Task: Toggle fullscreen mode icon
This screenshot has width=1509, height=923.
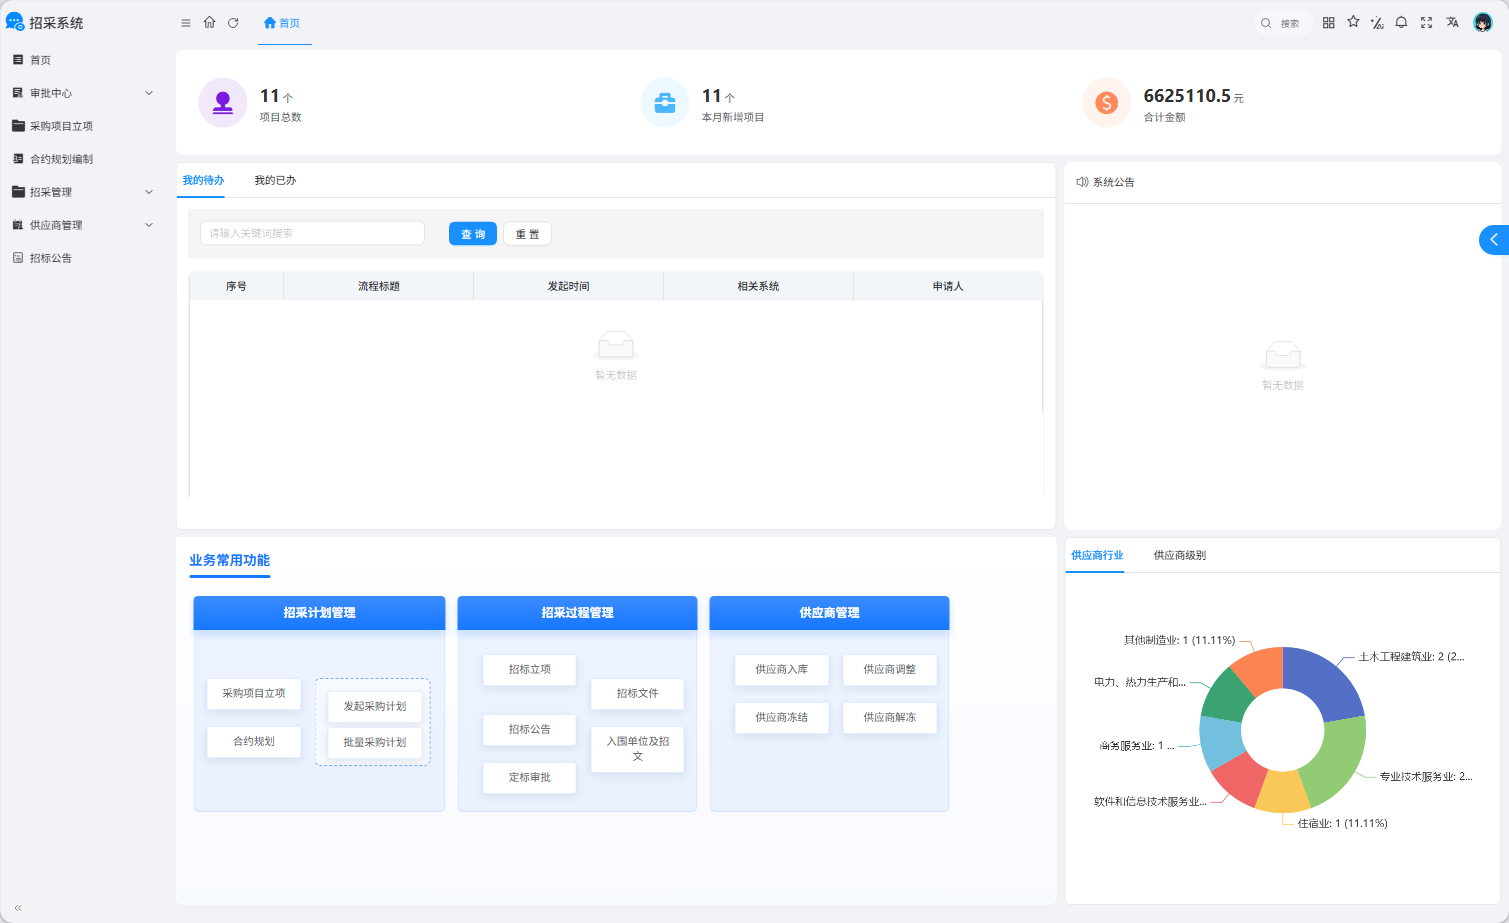Action: [x=1427, y=22]
